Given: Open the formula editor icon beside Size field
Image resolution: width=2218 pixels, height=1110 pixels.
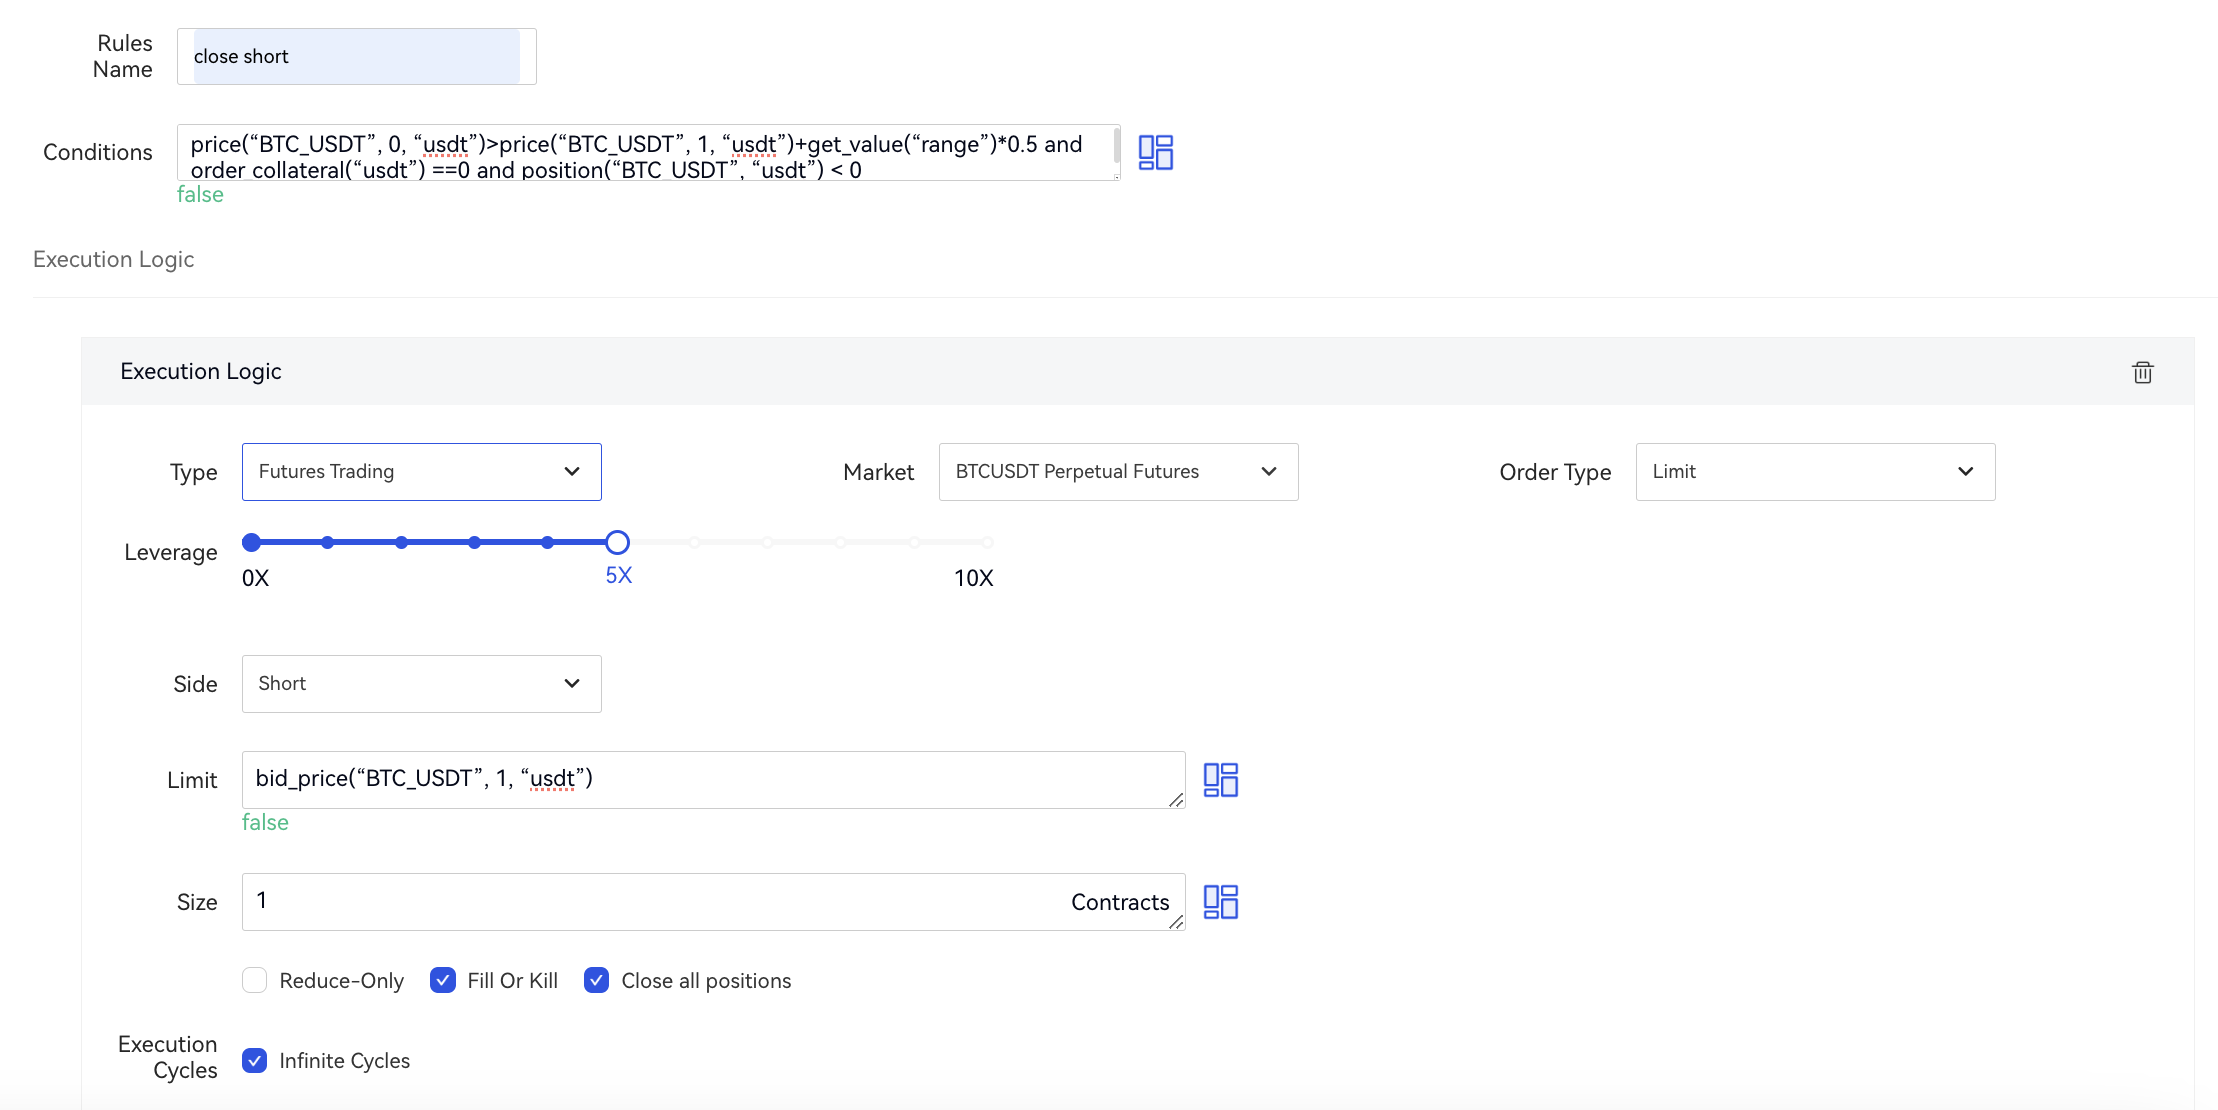Looking at the screenshot, I should [1220, 902].
